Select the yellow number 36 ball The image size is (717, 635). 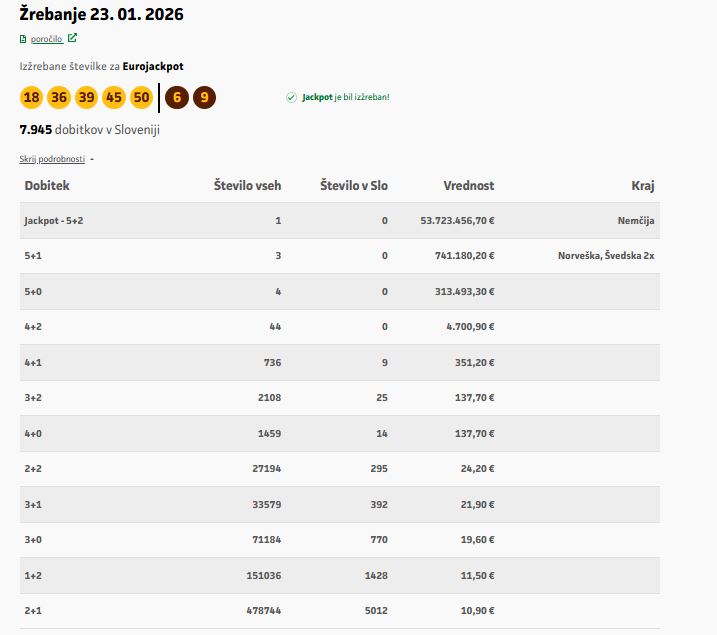point(59,97)
